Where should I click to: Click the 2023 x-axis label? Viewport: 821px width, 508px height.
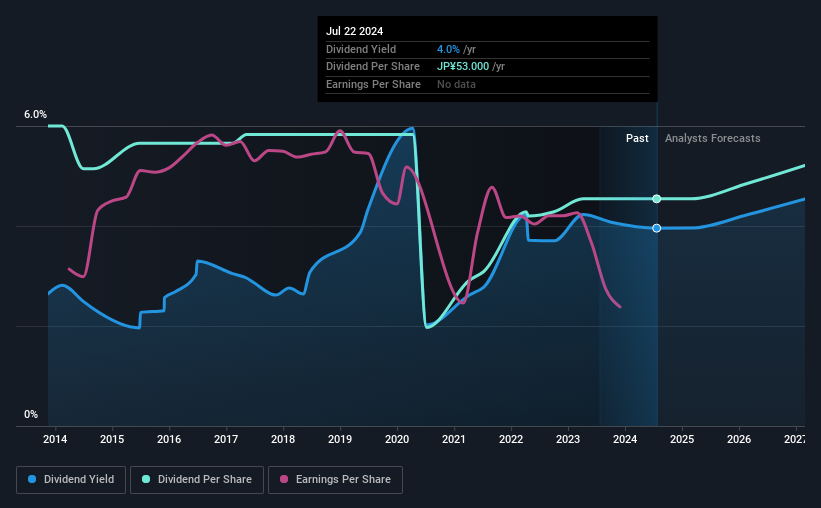coord(568,439)
